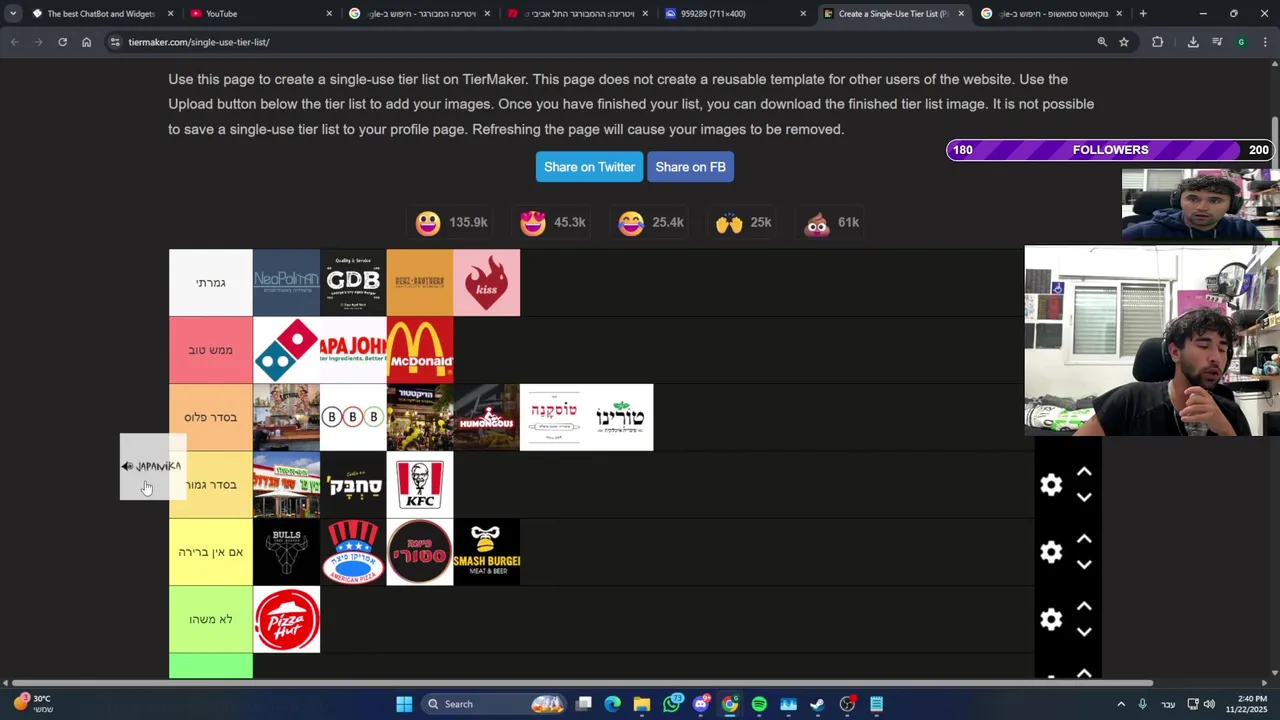Click the BBB logo tile
This screenshot has height=720, width=1280.
(x=353, y=417)
